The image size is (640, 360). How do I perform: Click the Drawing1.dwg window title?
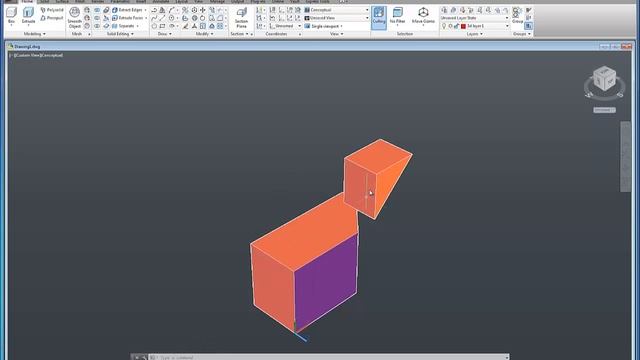pyautogui.click(x=27, y=47)
